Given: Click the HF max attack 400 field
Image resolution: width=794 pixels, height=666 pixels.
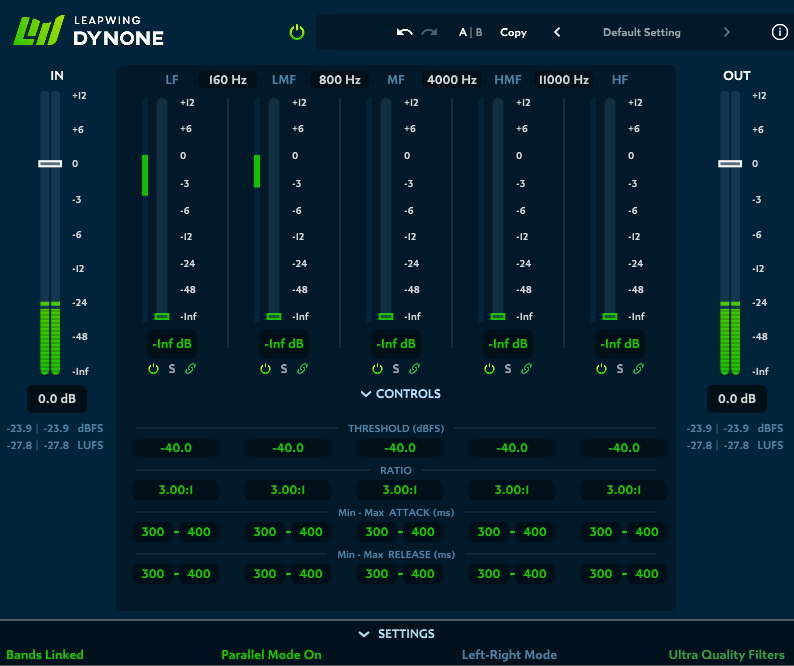Looking at the screenshot, I should point(647,532).
